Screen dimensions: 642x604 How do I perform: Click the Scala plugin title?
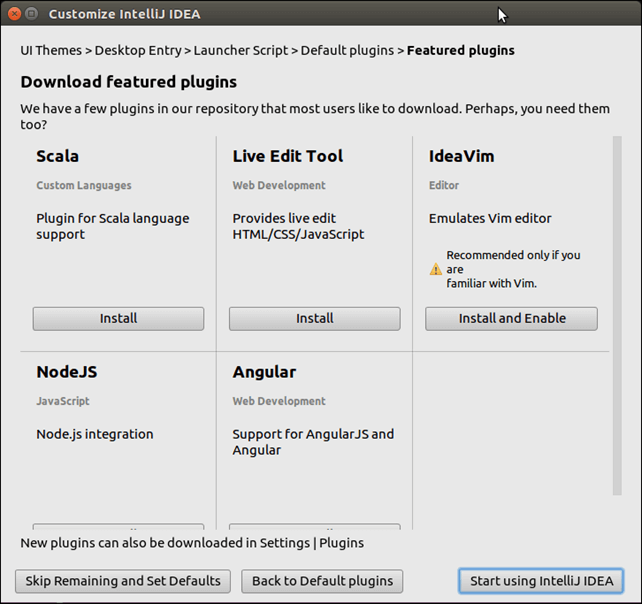[57, 156]
